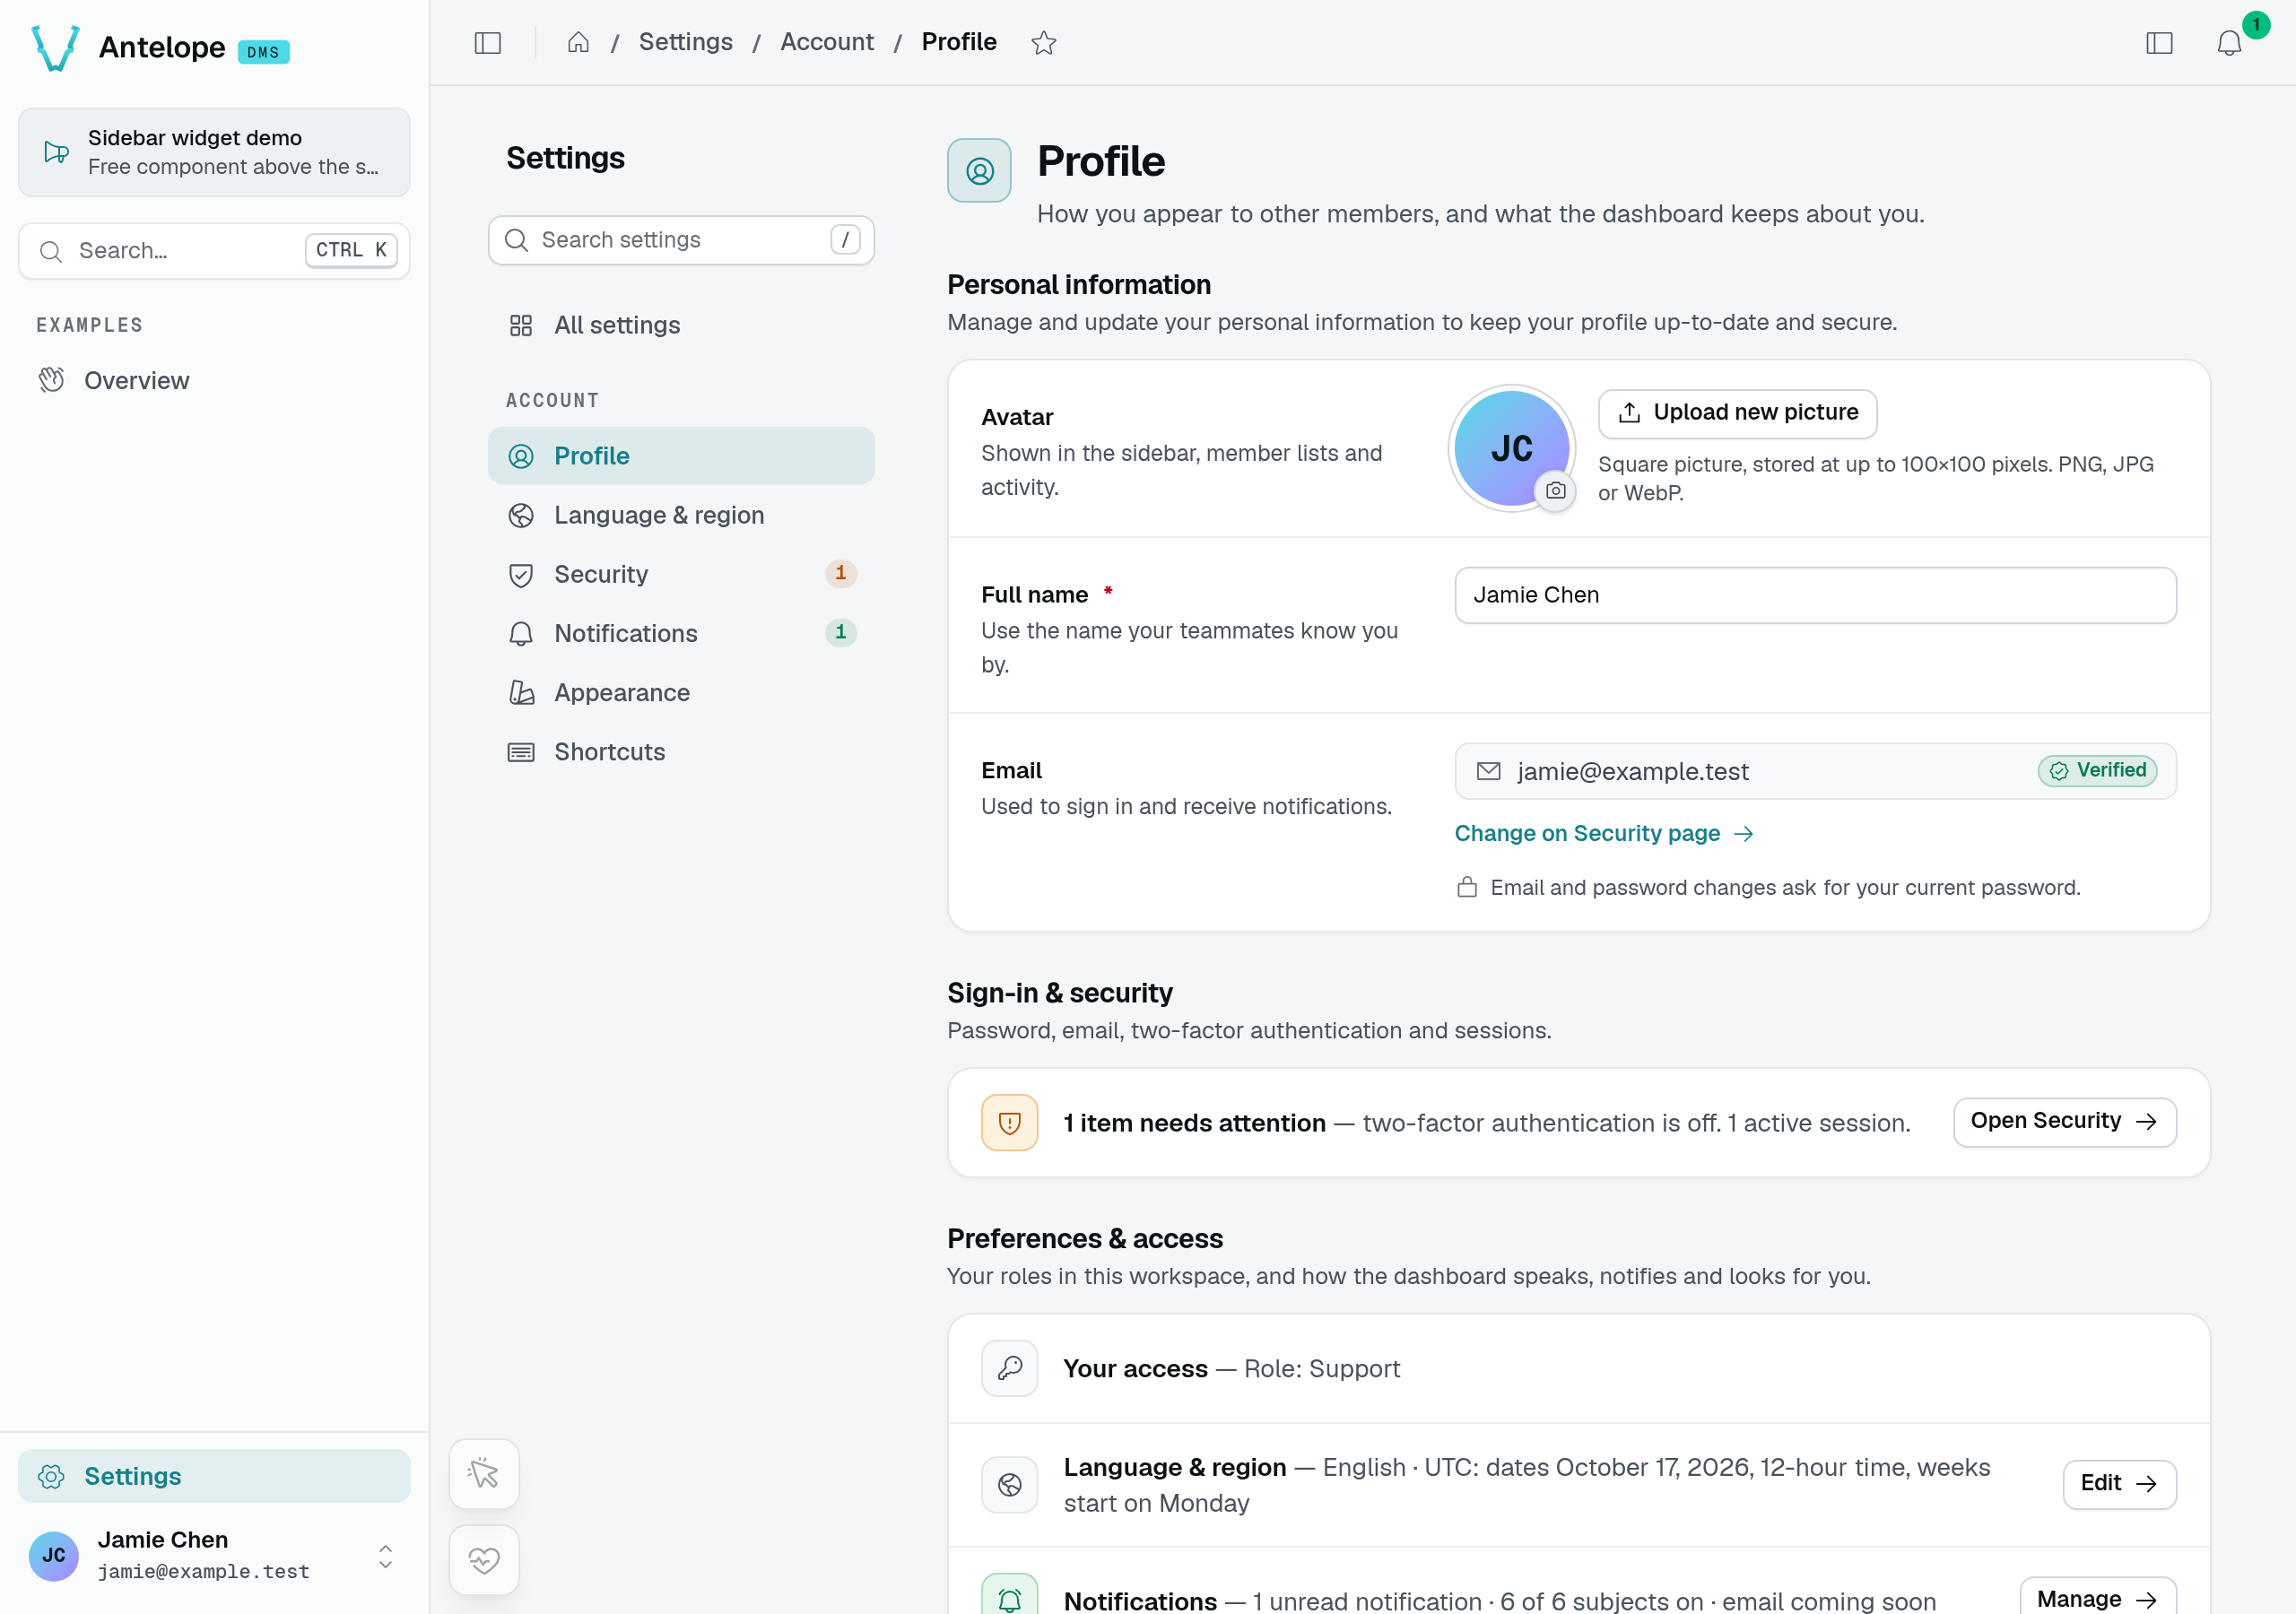Image resolution: width=2296 pixels, height=1614 pixels.
Task: Focus the global Search box
Action: (214, 250)
